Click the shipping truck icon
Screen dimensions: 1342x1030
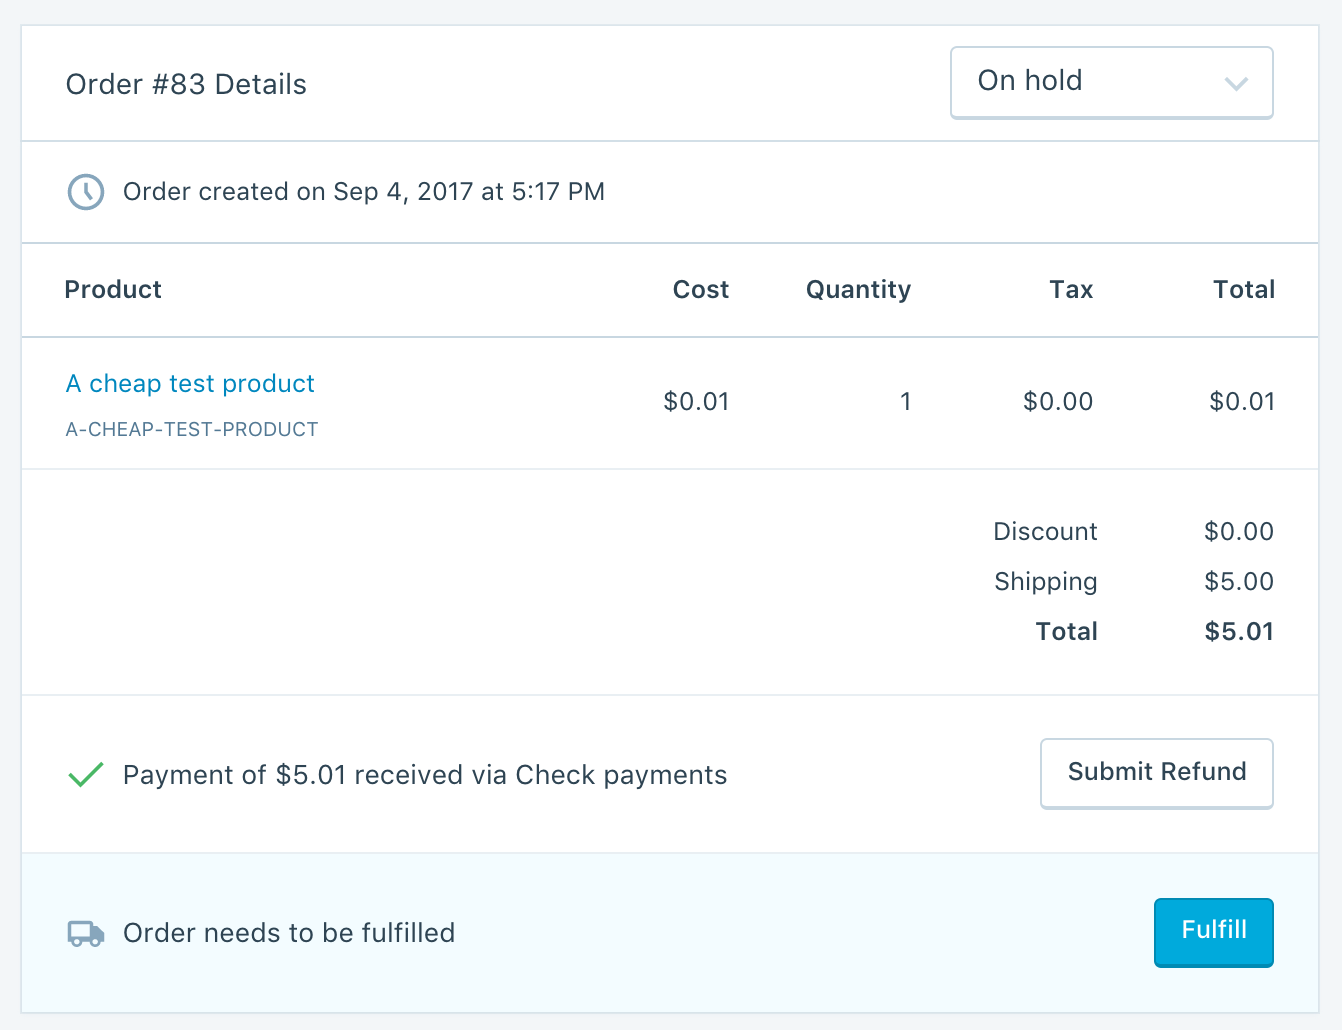pyautogui.click(x=86, y=933)
